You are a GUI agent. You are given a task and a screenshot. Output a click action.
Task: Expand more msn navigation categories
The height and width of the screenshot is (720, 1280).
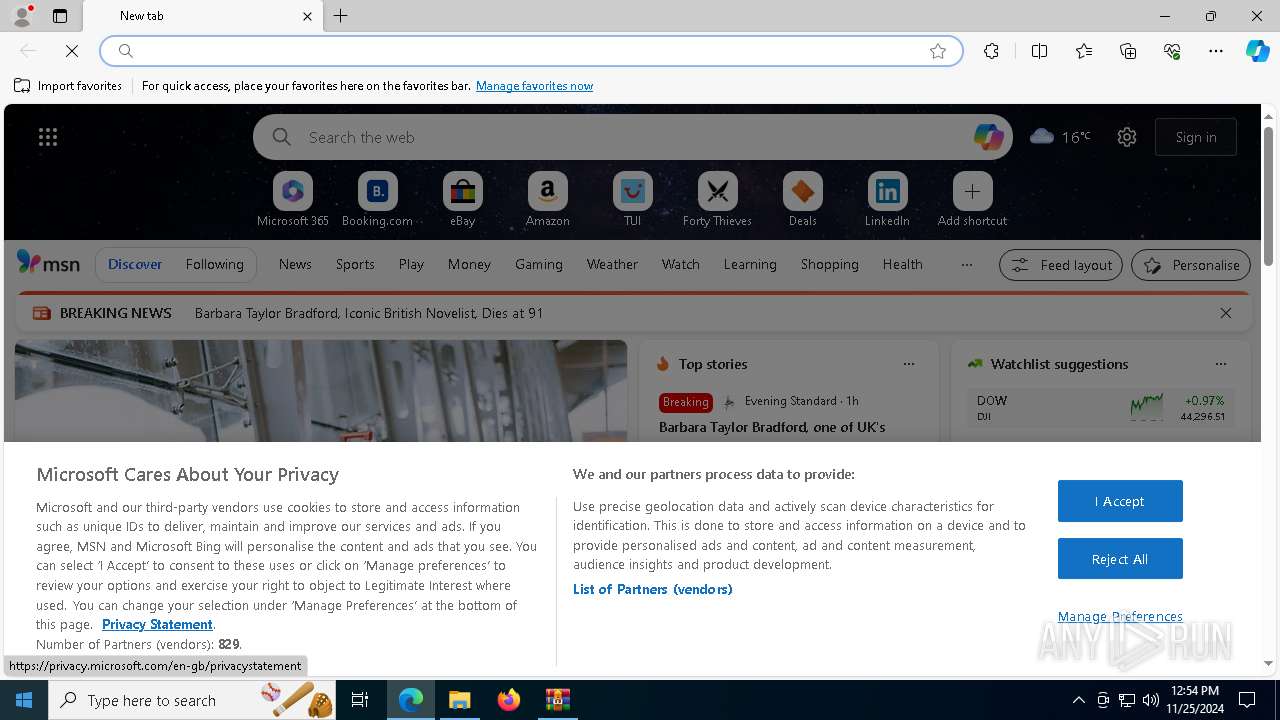[966, 264]
